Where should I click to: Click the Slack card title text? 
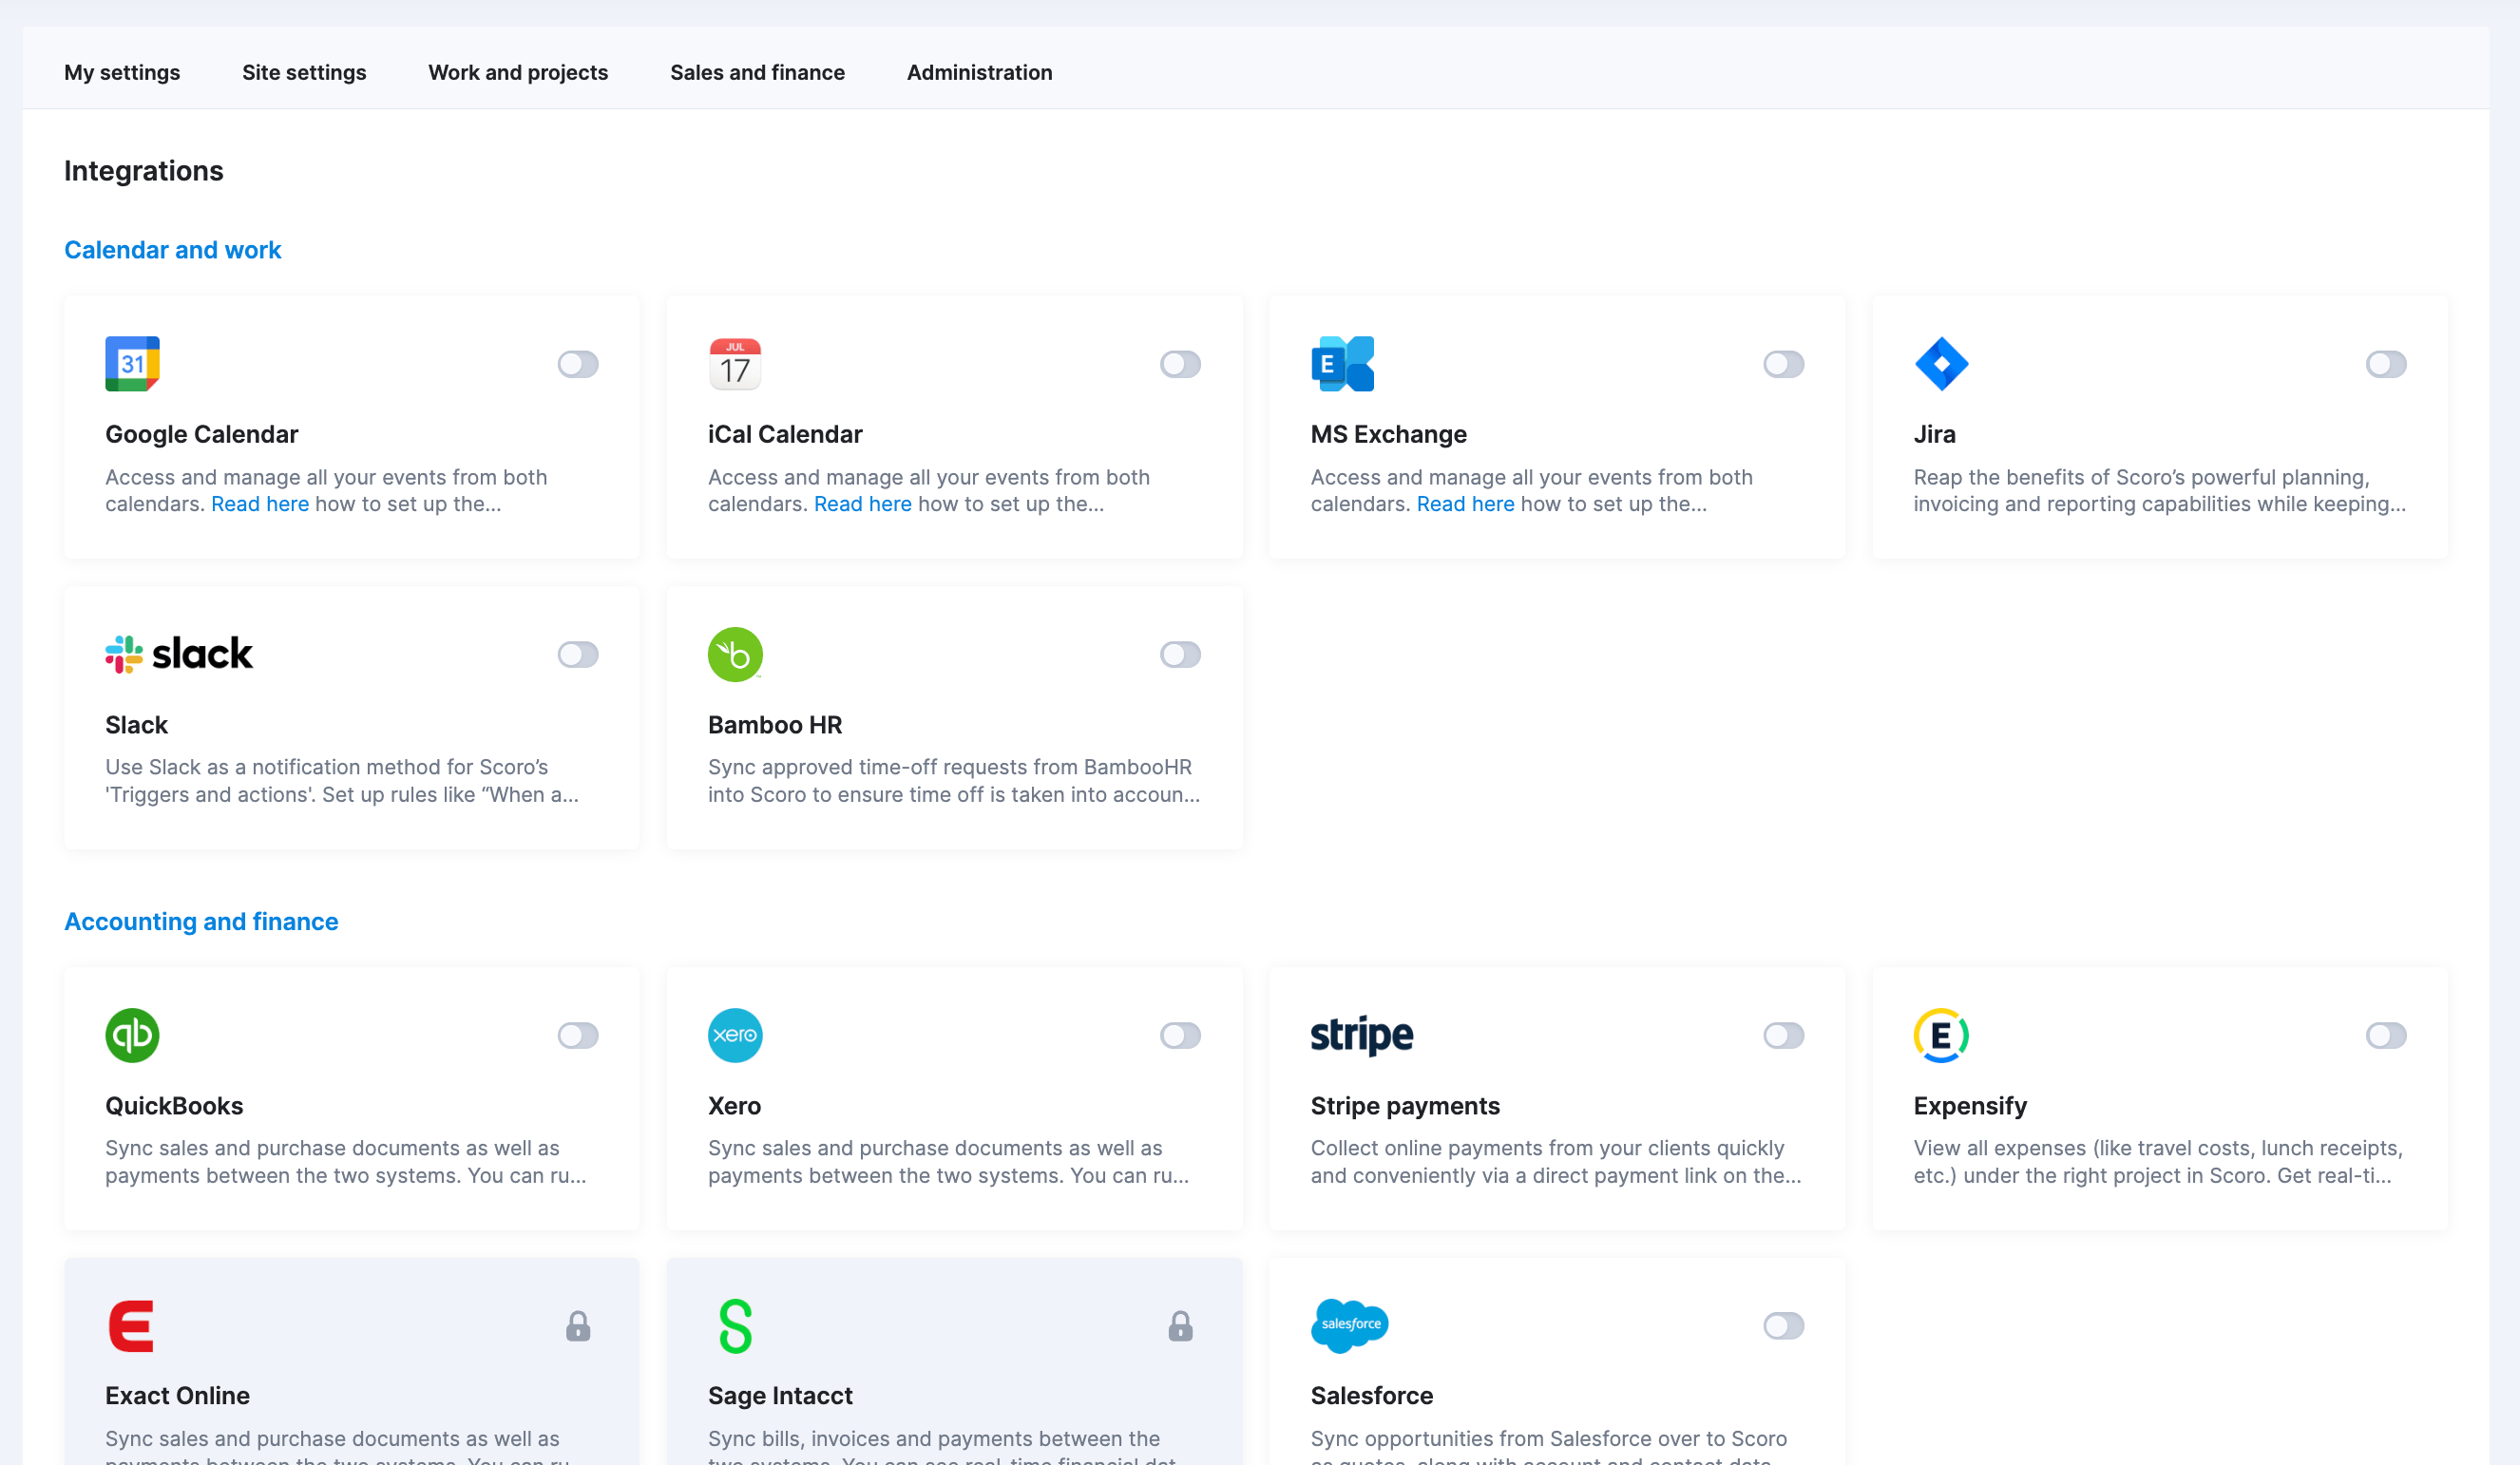[x=136, y=725]
